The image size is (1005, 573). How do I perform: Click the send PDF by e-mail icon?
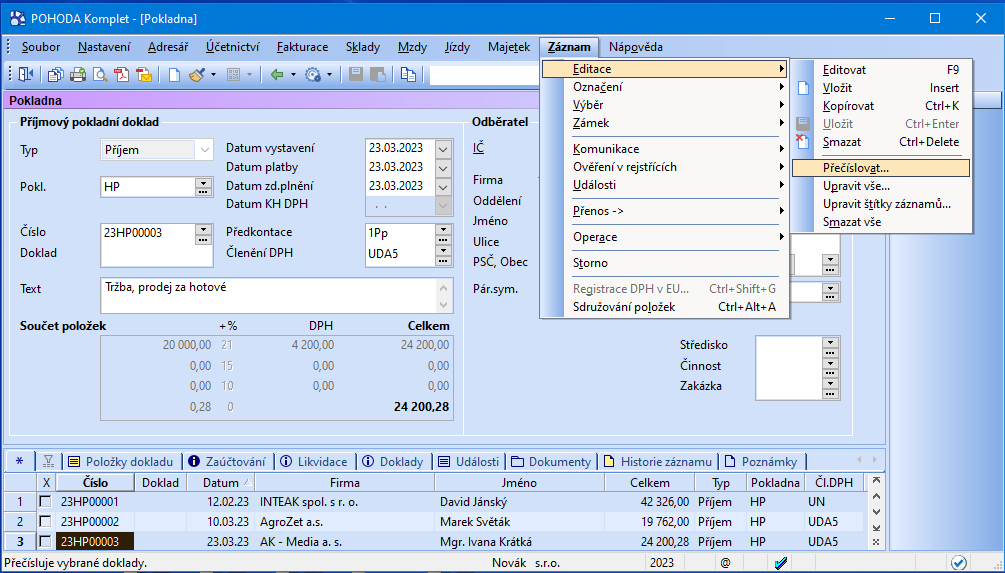[144, 75]
